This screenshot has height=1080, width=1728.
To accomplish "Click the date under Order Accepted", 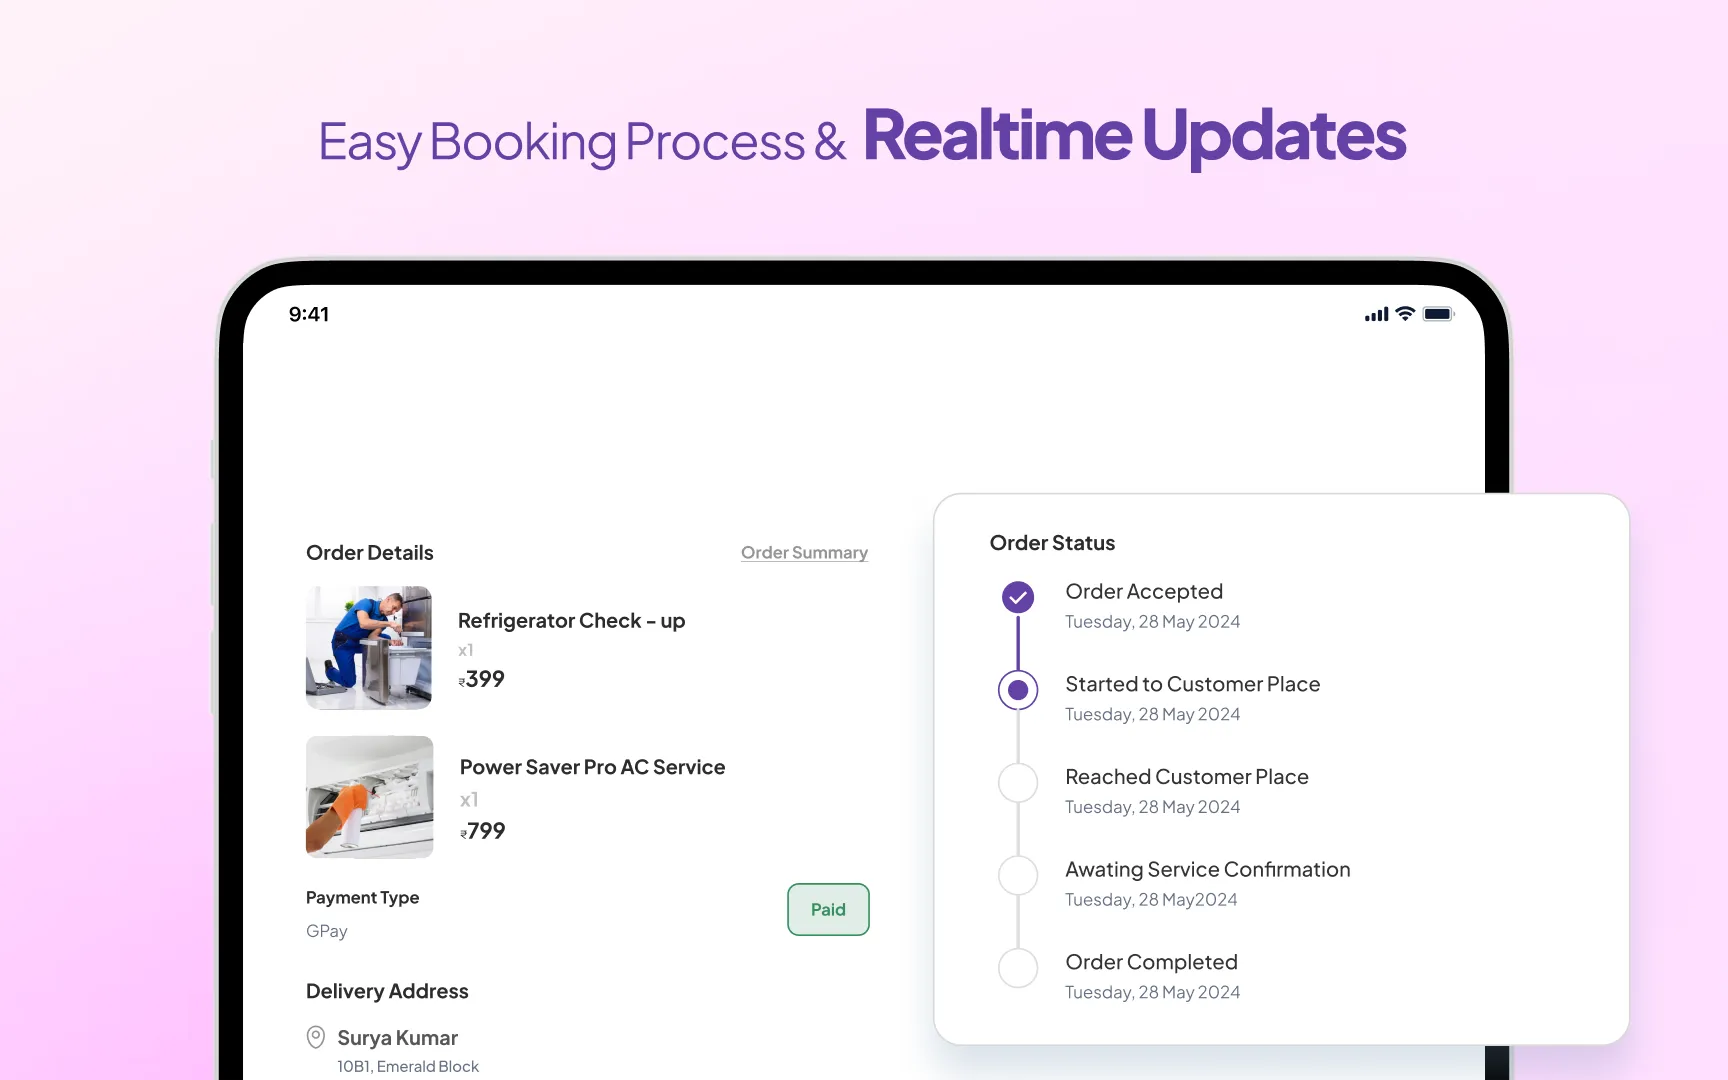I will [x=1152, y=622].
